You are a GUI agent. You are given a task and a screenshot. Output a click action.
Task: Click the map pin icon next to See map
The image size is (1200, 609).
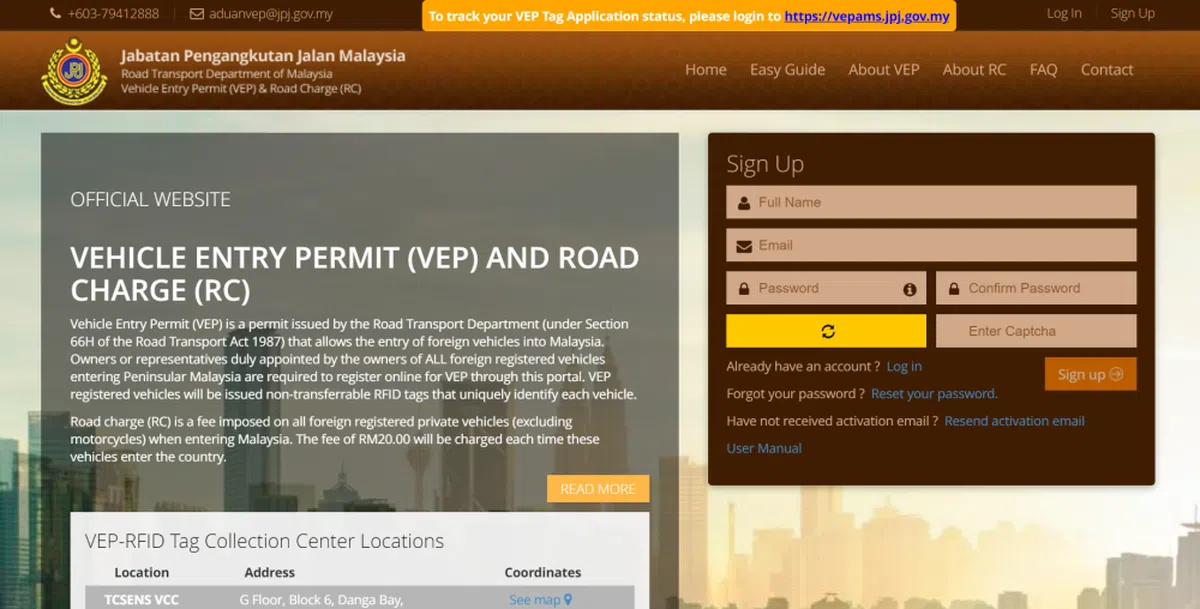tap(568, 599)
